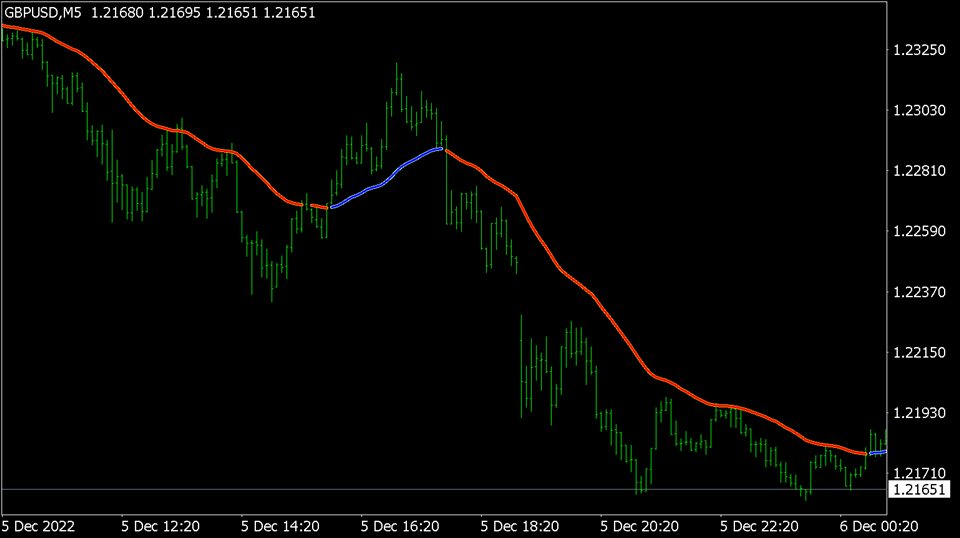Click the 1.22370 price axis label
The width and height of the screenshot is (960, 538).
point(919,293)
